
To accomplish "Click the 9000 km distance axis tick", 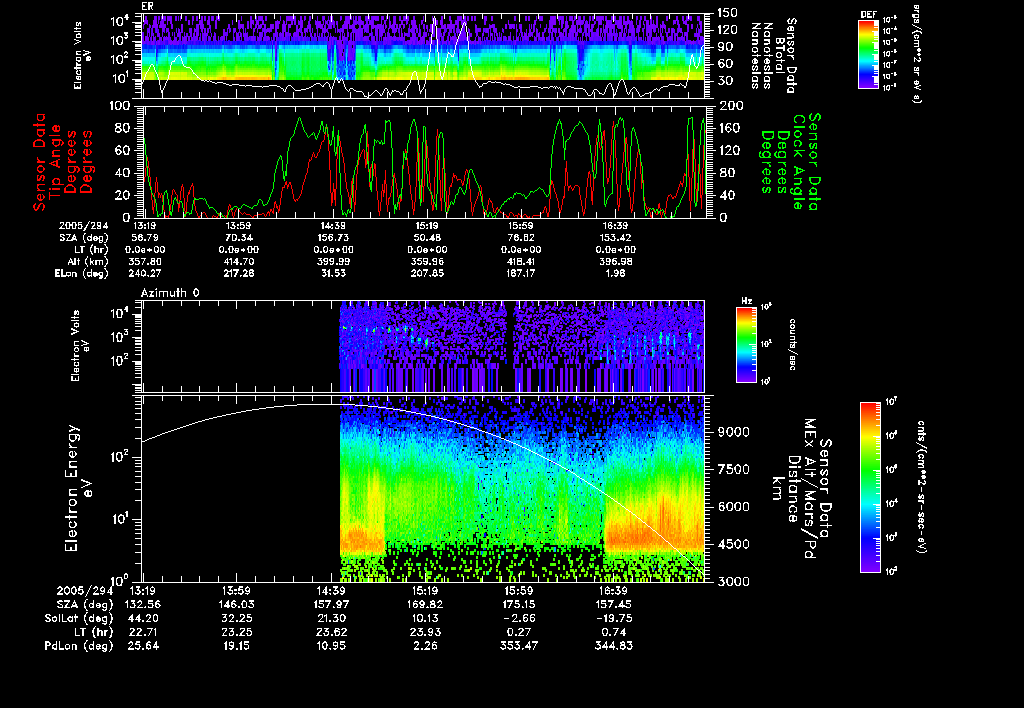I will coord(733,432).
